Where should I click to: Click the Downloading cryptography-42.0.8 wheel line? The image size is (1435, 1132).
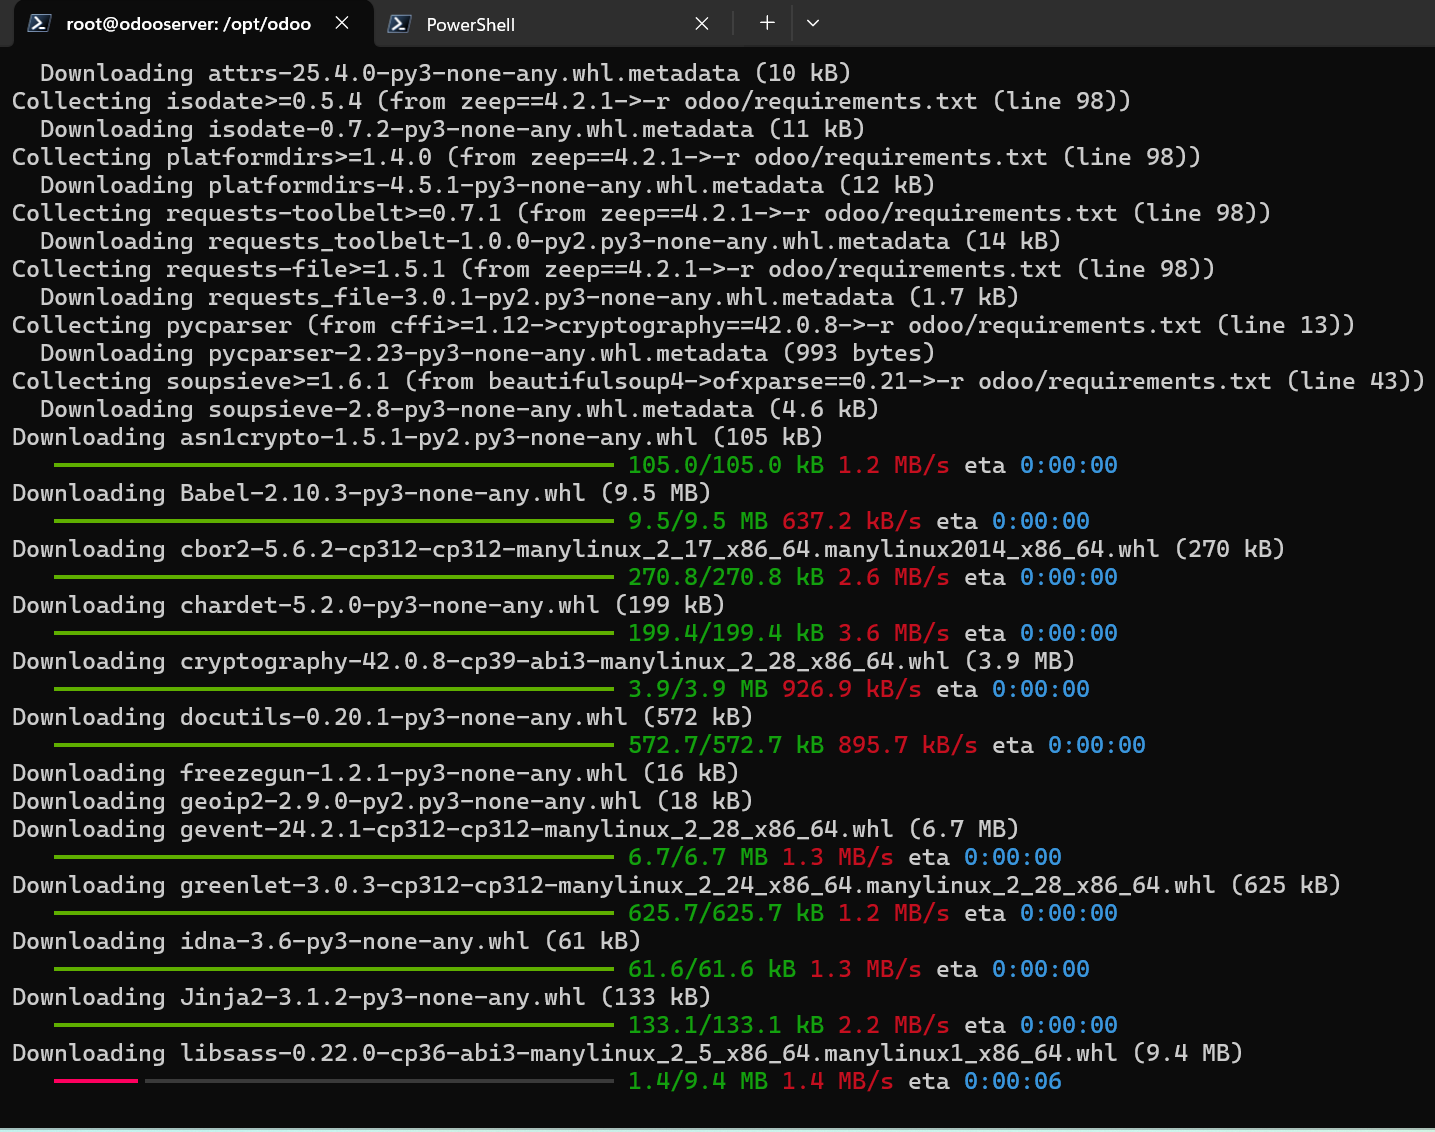[x=542, y=661]
